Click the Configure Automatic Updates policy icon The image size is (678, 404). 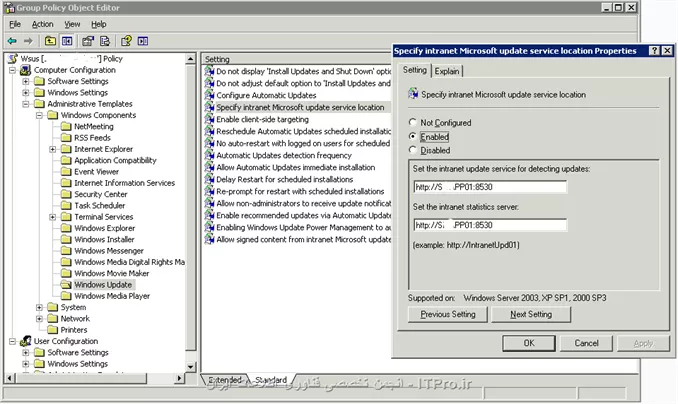tap(209, 96)
